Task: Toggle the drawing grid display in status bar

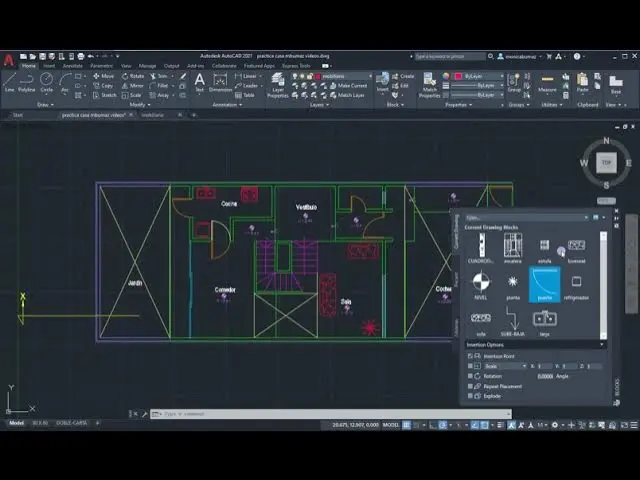Action: click(x=407, y=425)
